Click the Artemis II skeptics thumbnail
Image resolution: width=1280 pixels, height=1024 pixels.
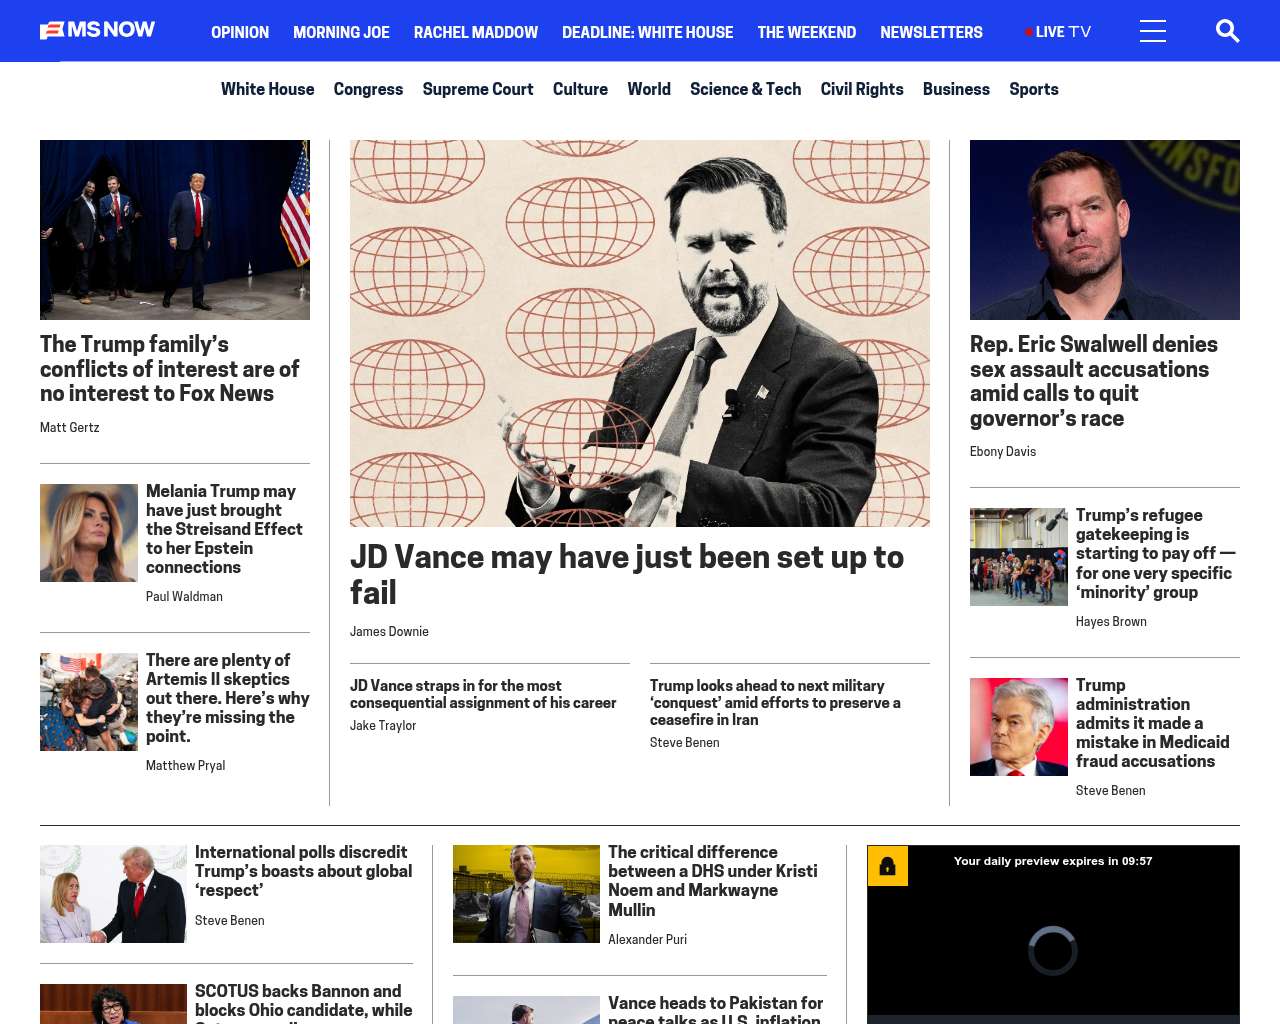[x=89, y=702]
